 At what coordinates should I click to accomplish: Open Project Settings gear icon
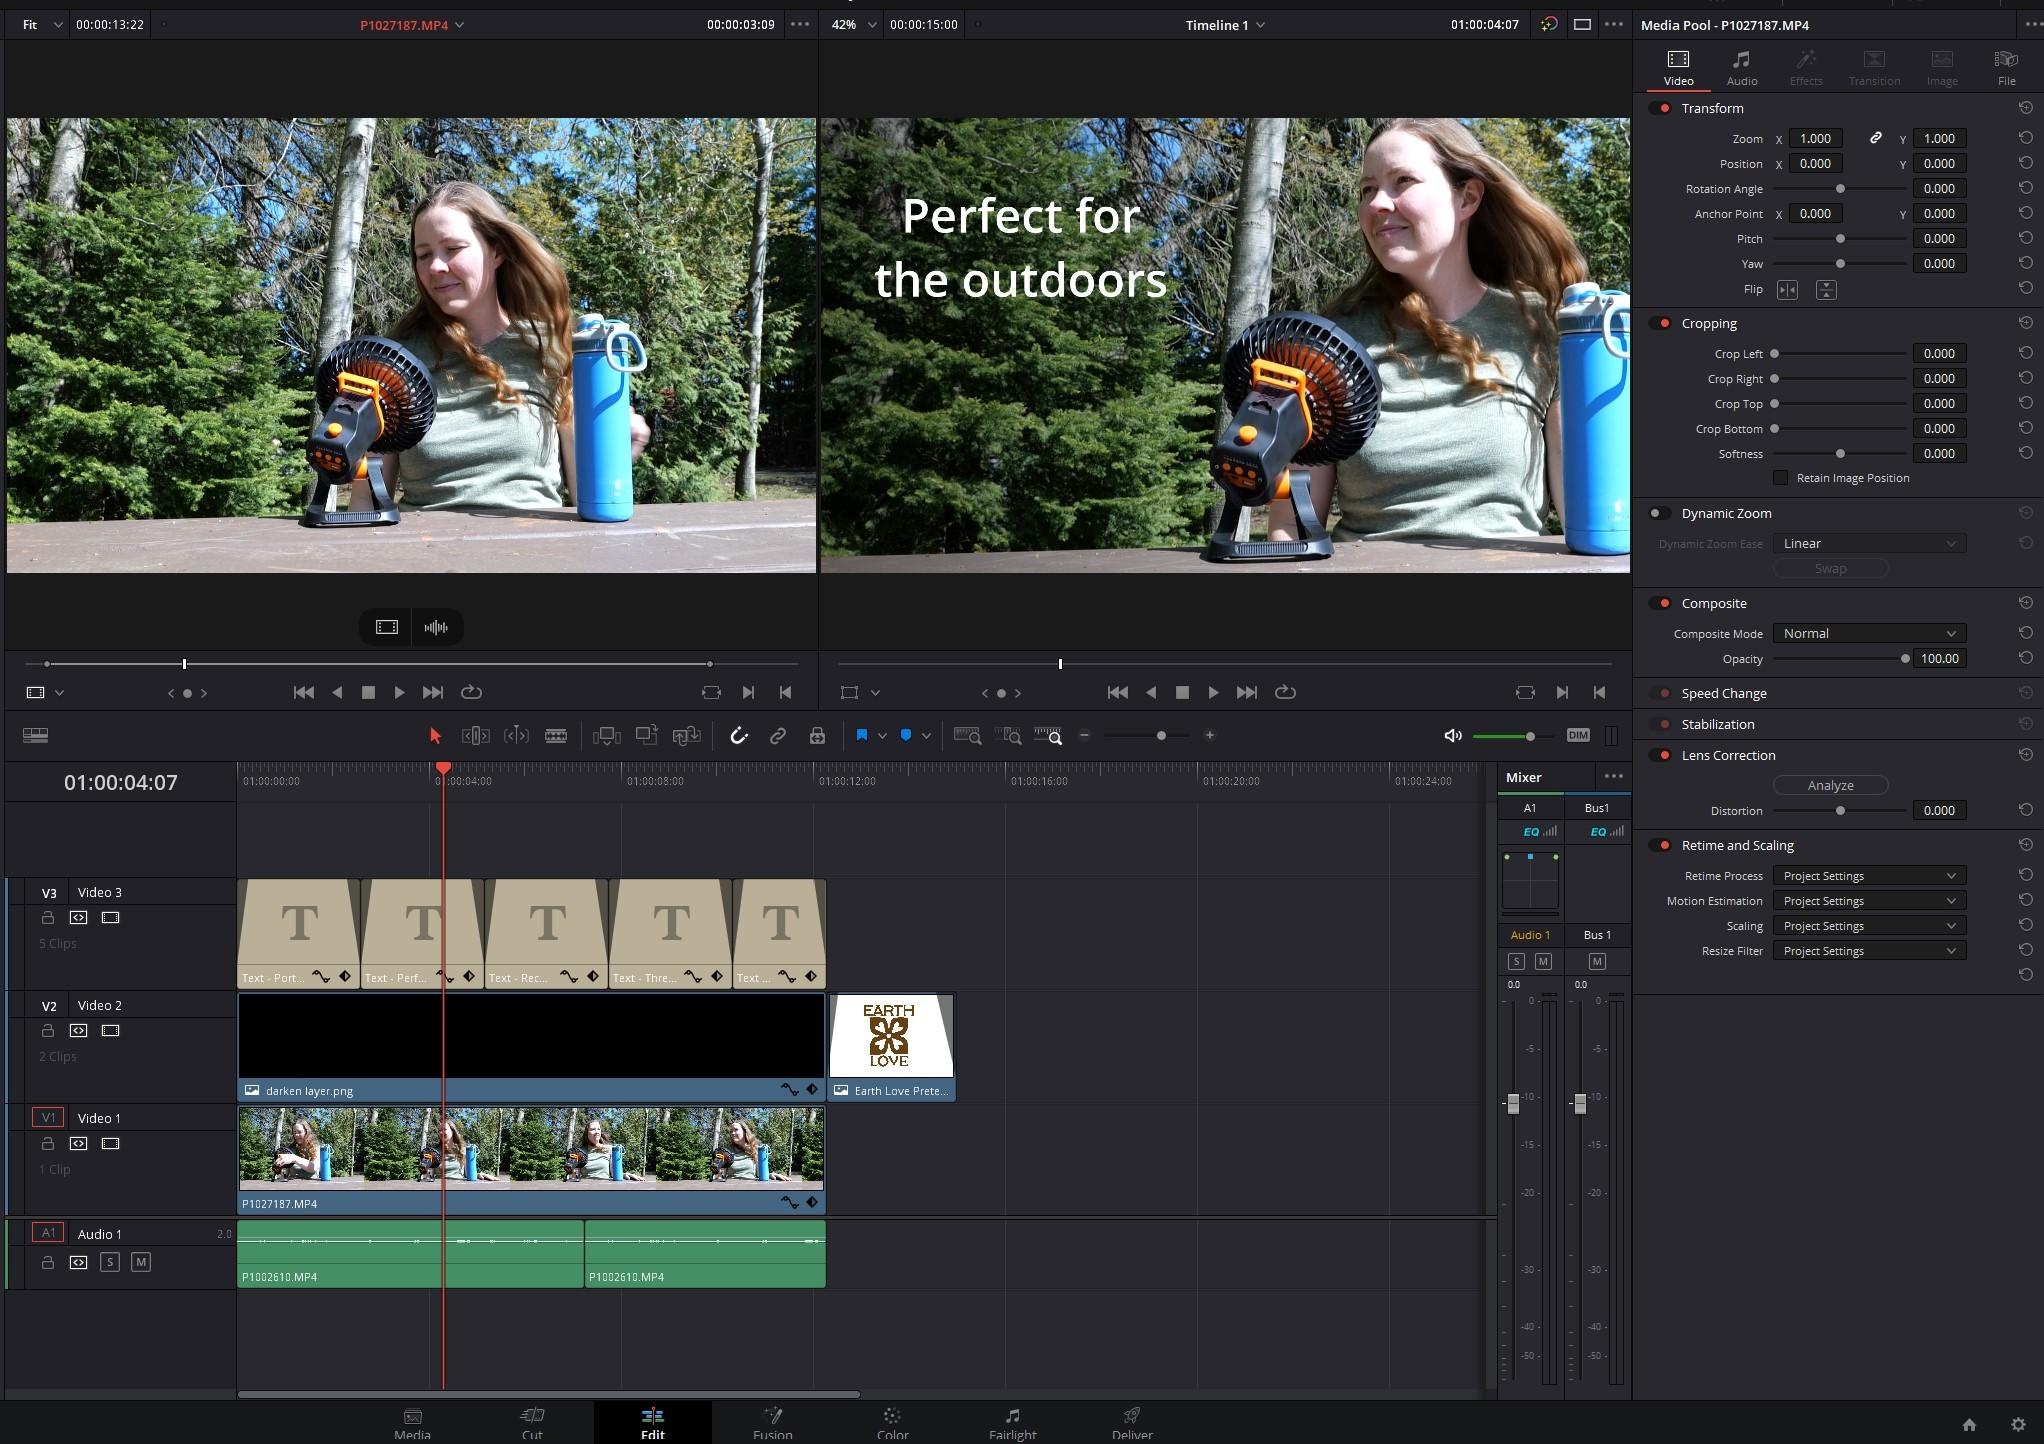pos(2018,1425)
